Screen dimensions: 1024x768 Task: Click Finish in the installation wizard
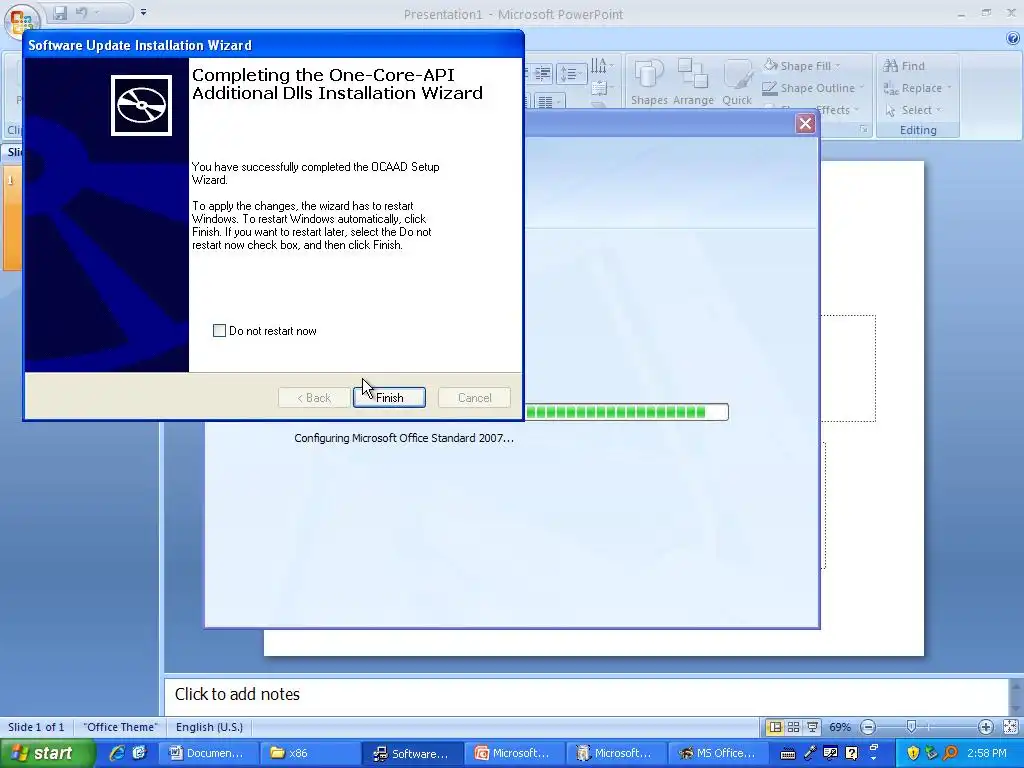coord(389,398)
